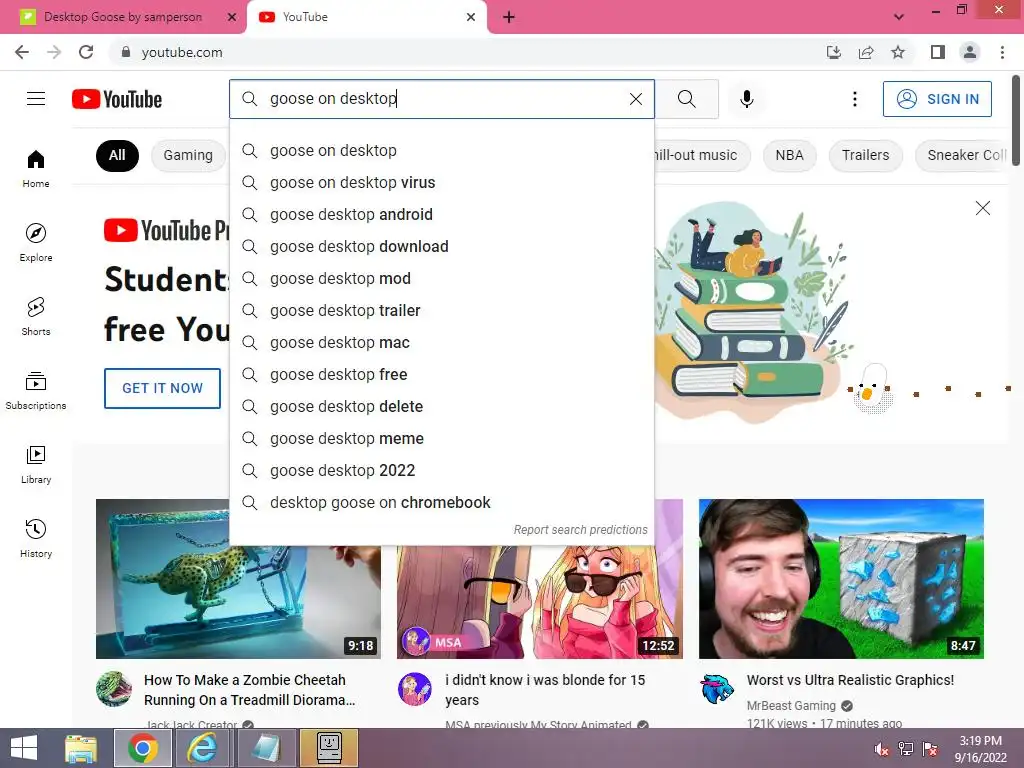This screenshot has height=768, width=1024.
Task: Bookmark this page with star icon
Action: (898, 52)
